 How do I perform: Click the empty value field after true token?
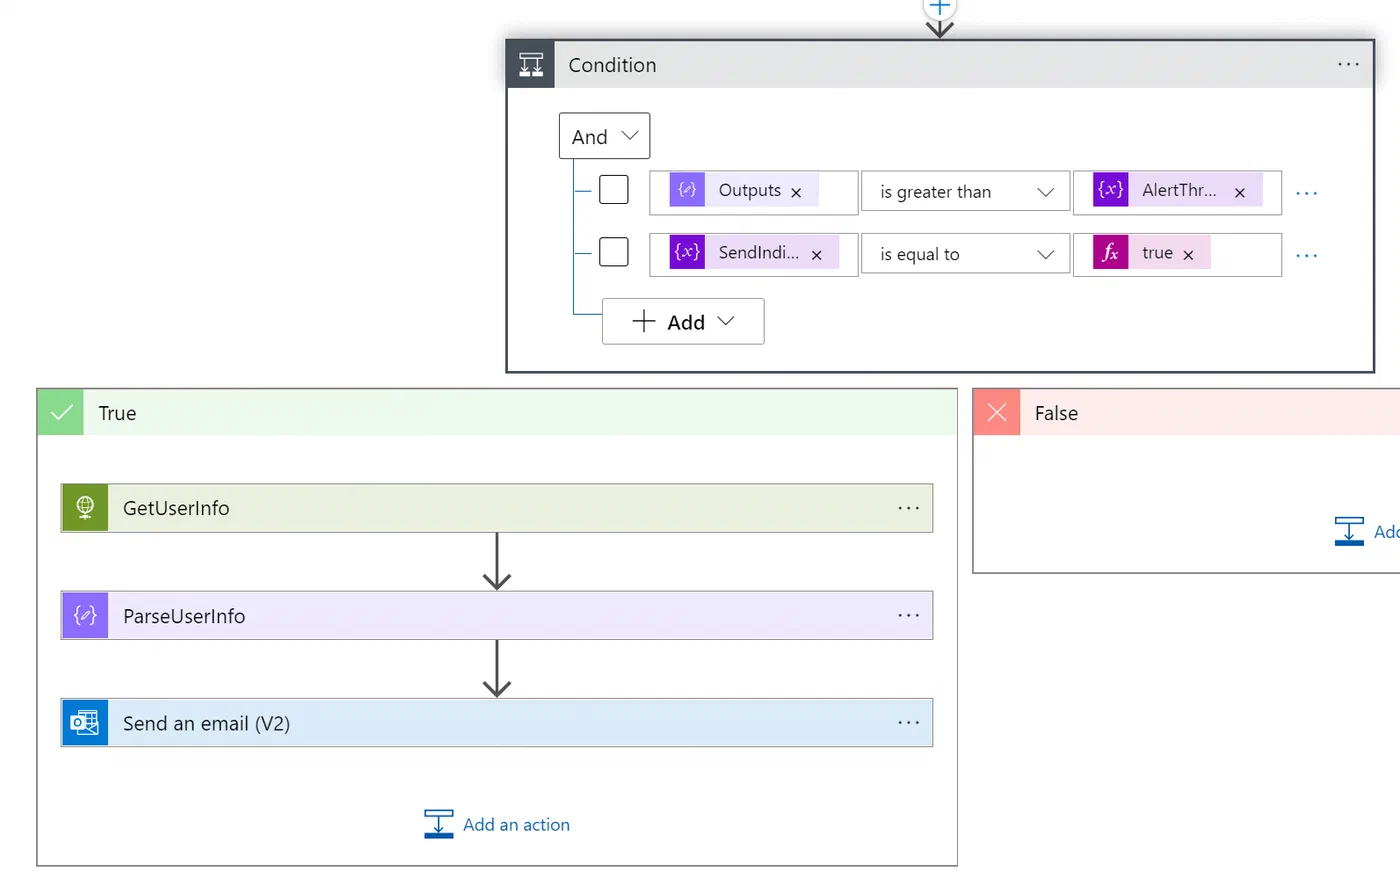[1245, 254]
